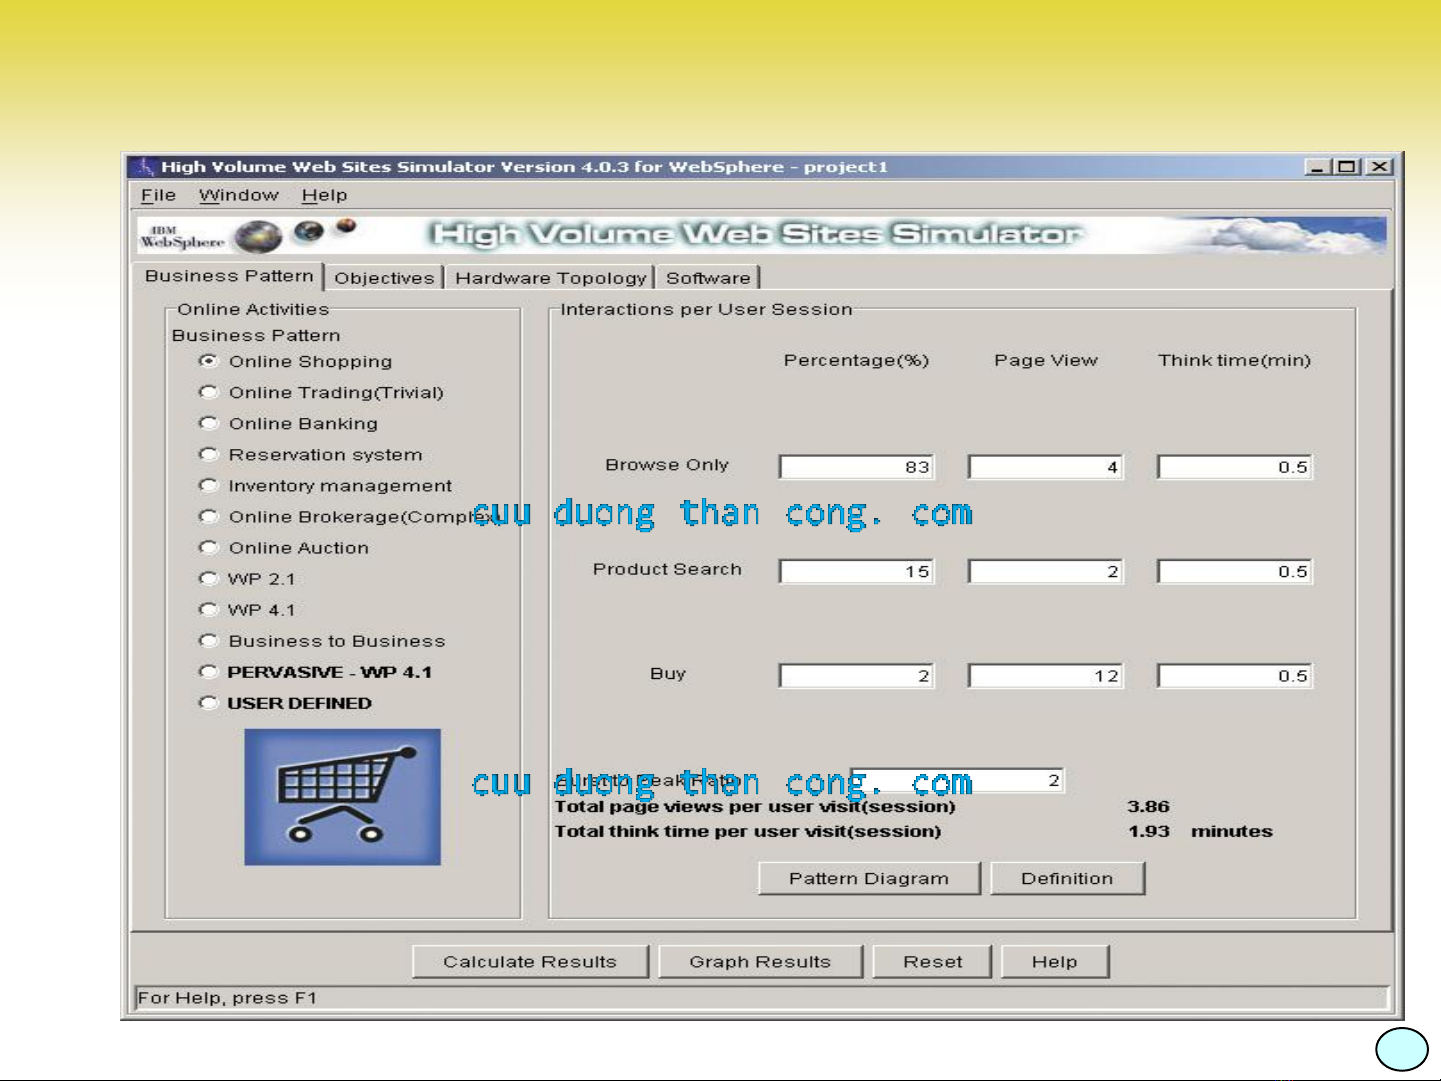
Task: Edit Product Search think time field
Action: pos(1235,572)
